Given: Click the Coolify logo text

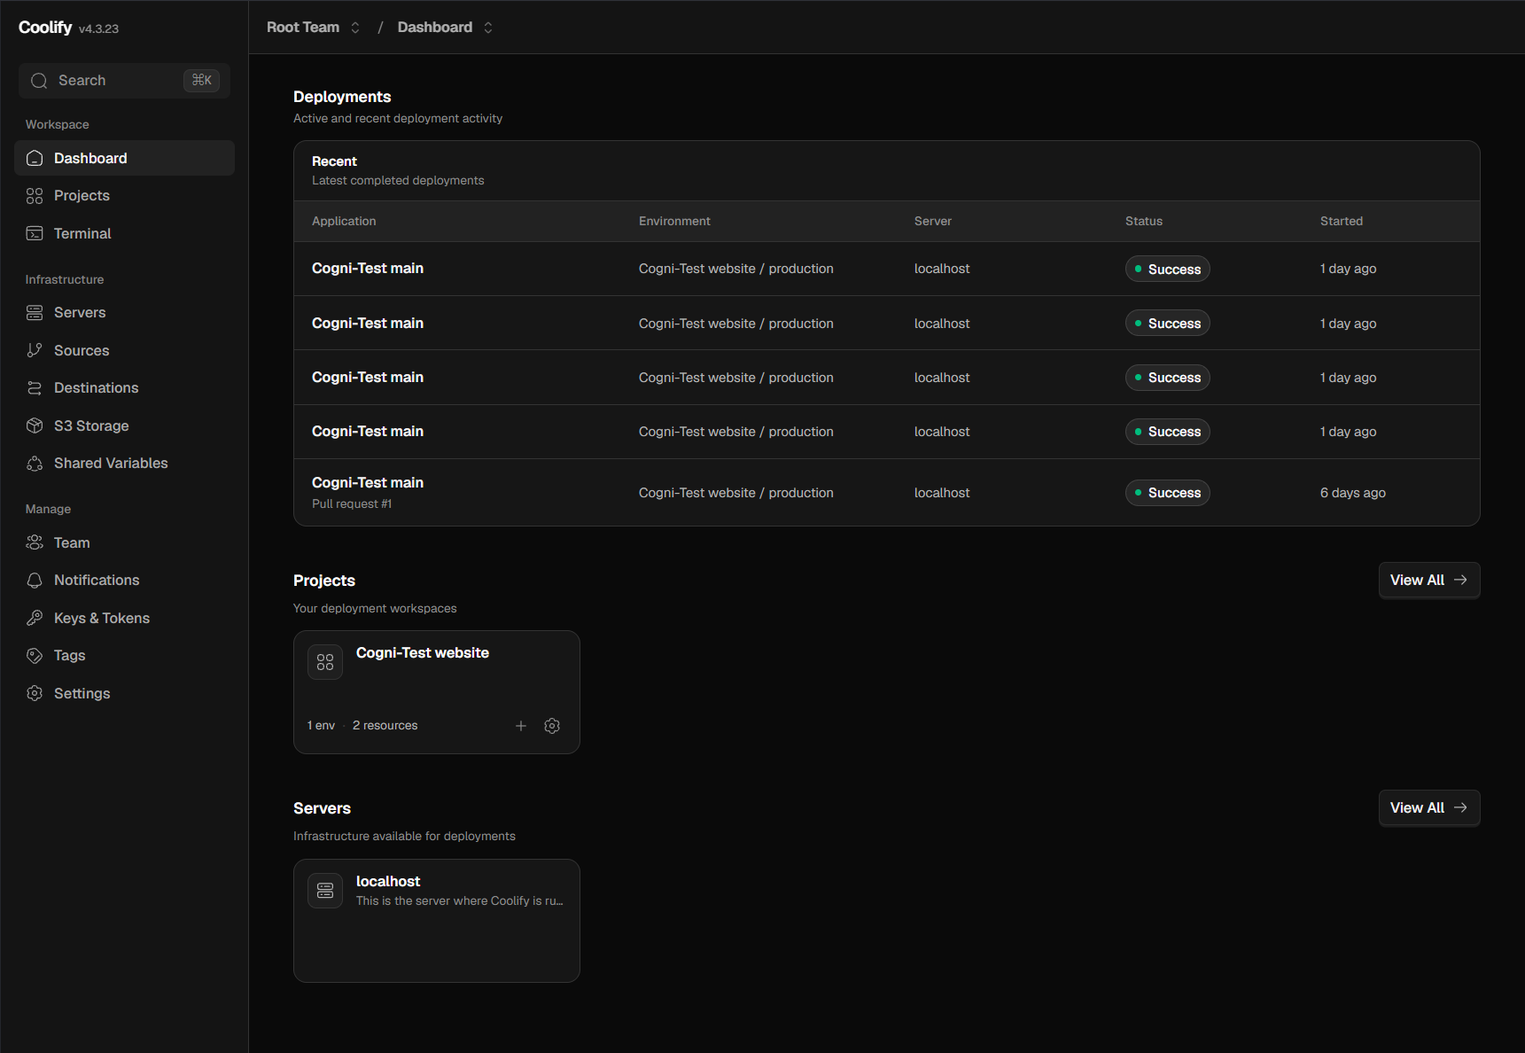Looking at the screenshot, I should click(45, 27).
